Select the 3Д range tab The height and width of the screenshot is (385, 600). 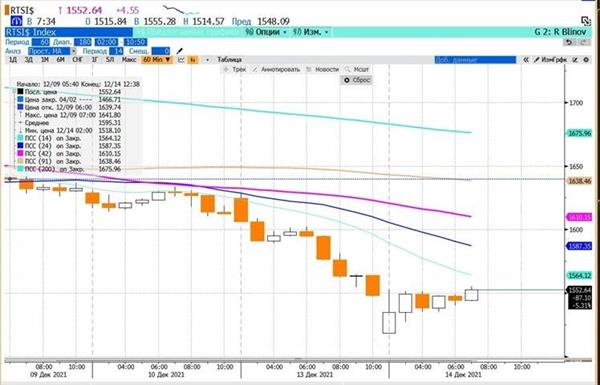point(29,60)
